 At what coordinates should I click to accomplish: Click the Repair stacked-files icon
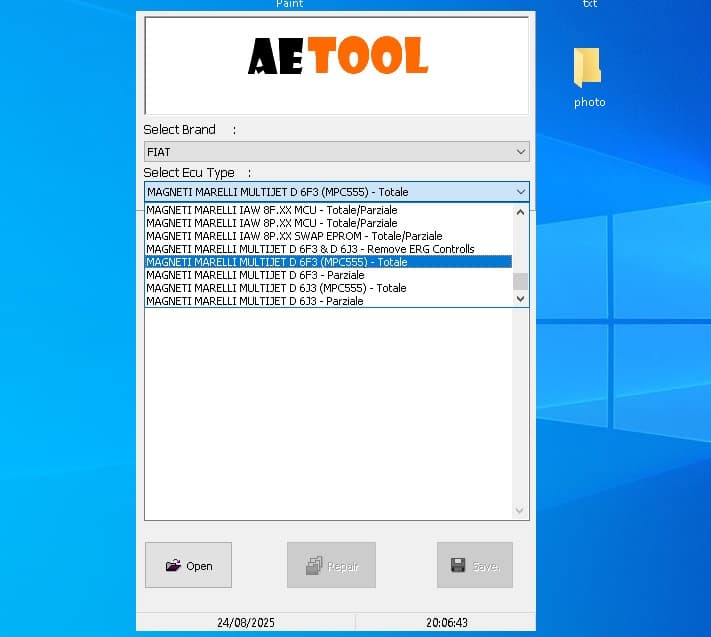coord(314,566)
